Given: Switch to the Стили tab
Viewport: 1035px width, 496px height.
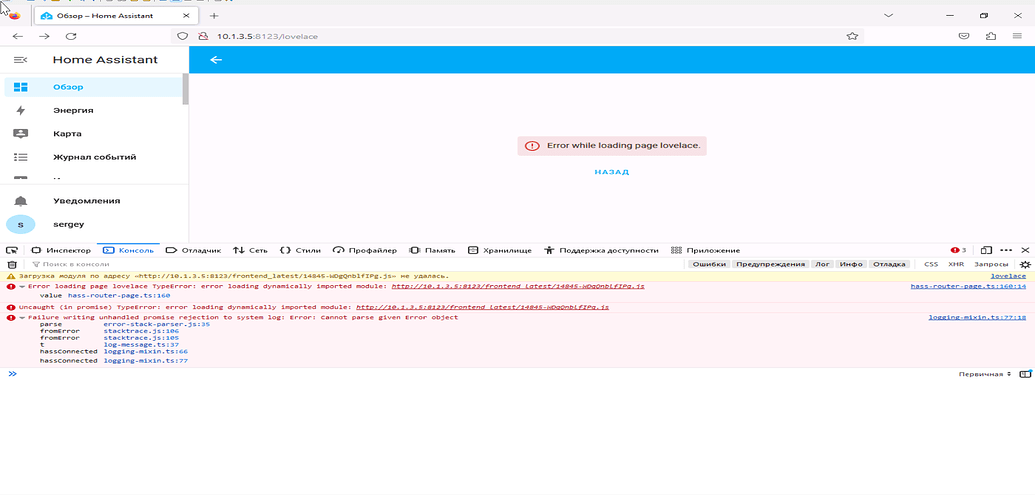Looking at the screenshot, I should [300, 250].
